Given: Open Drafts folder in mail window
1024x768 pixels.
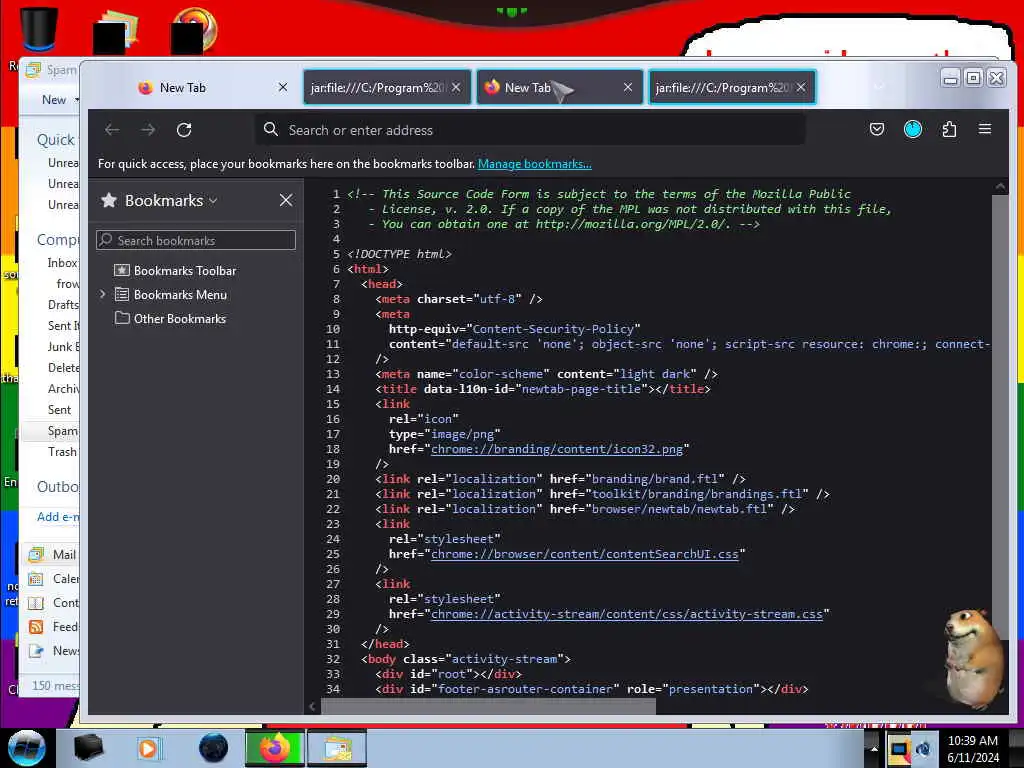Looking at the screenshot, I should tap(63, 305).
